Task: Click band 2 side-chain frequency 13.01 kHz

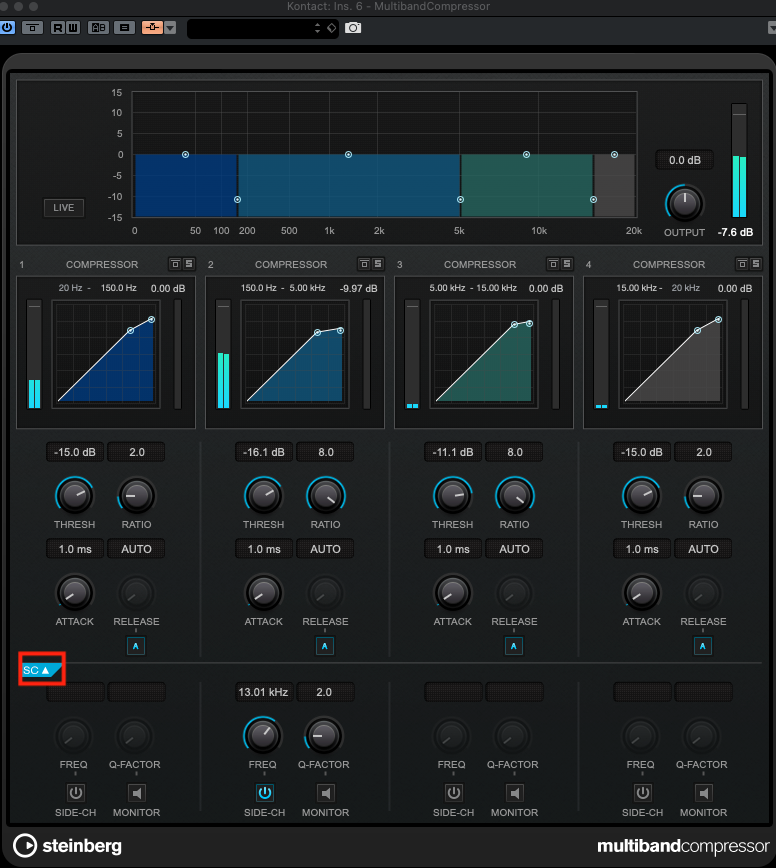Action: tap(263, 693)
